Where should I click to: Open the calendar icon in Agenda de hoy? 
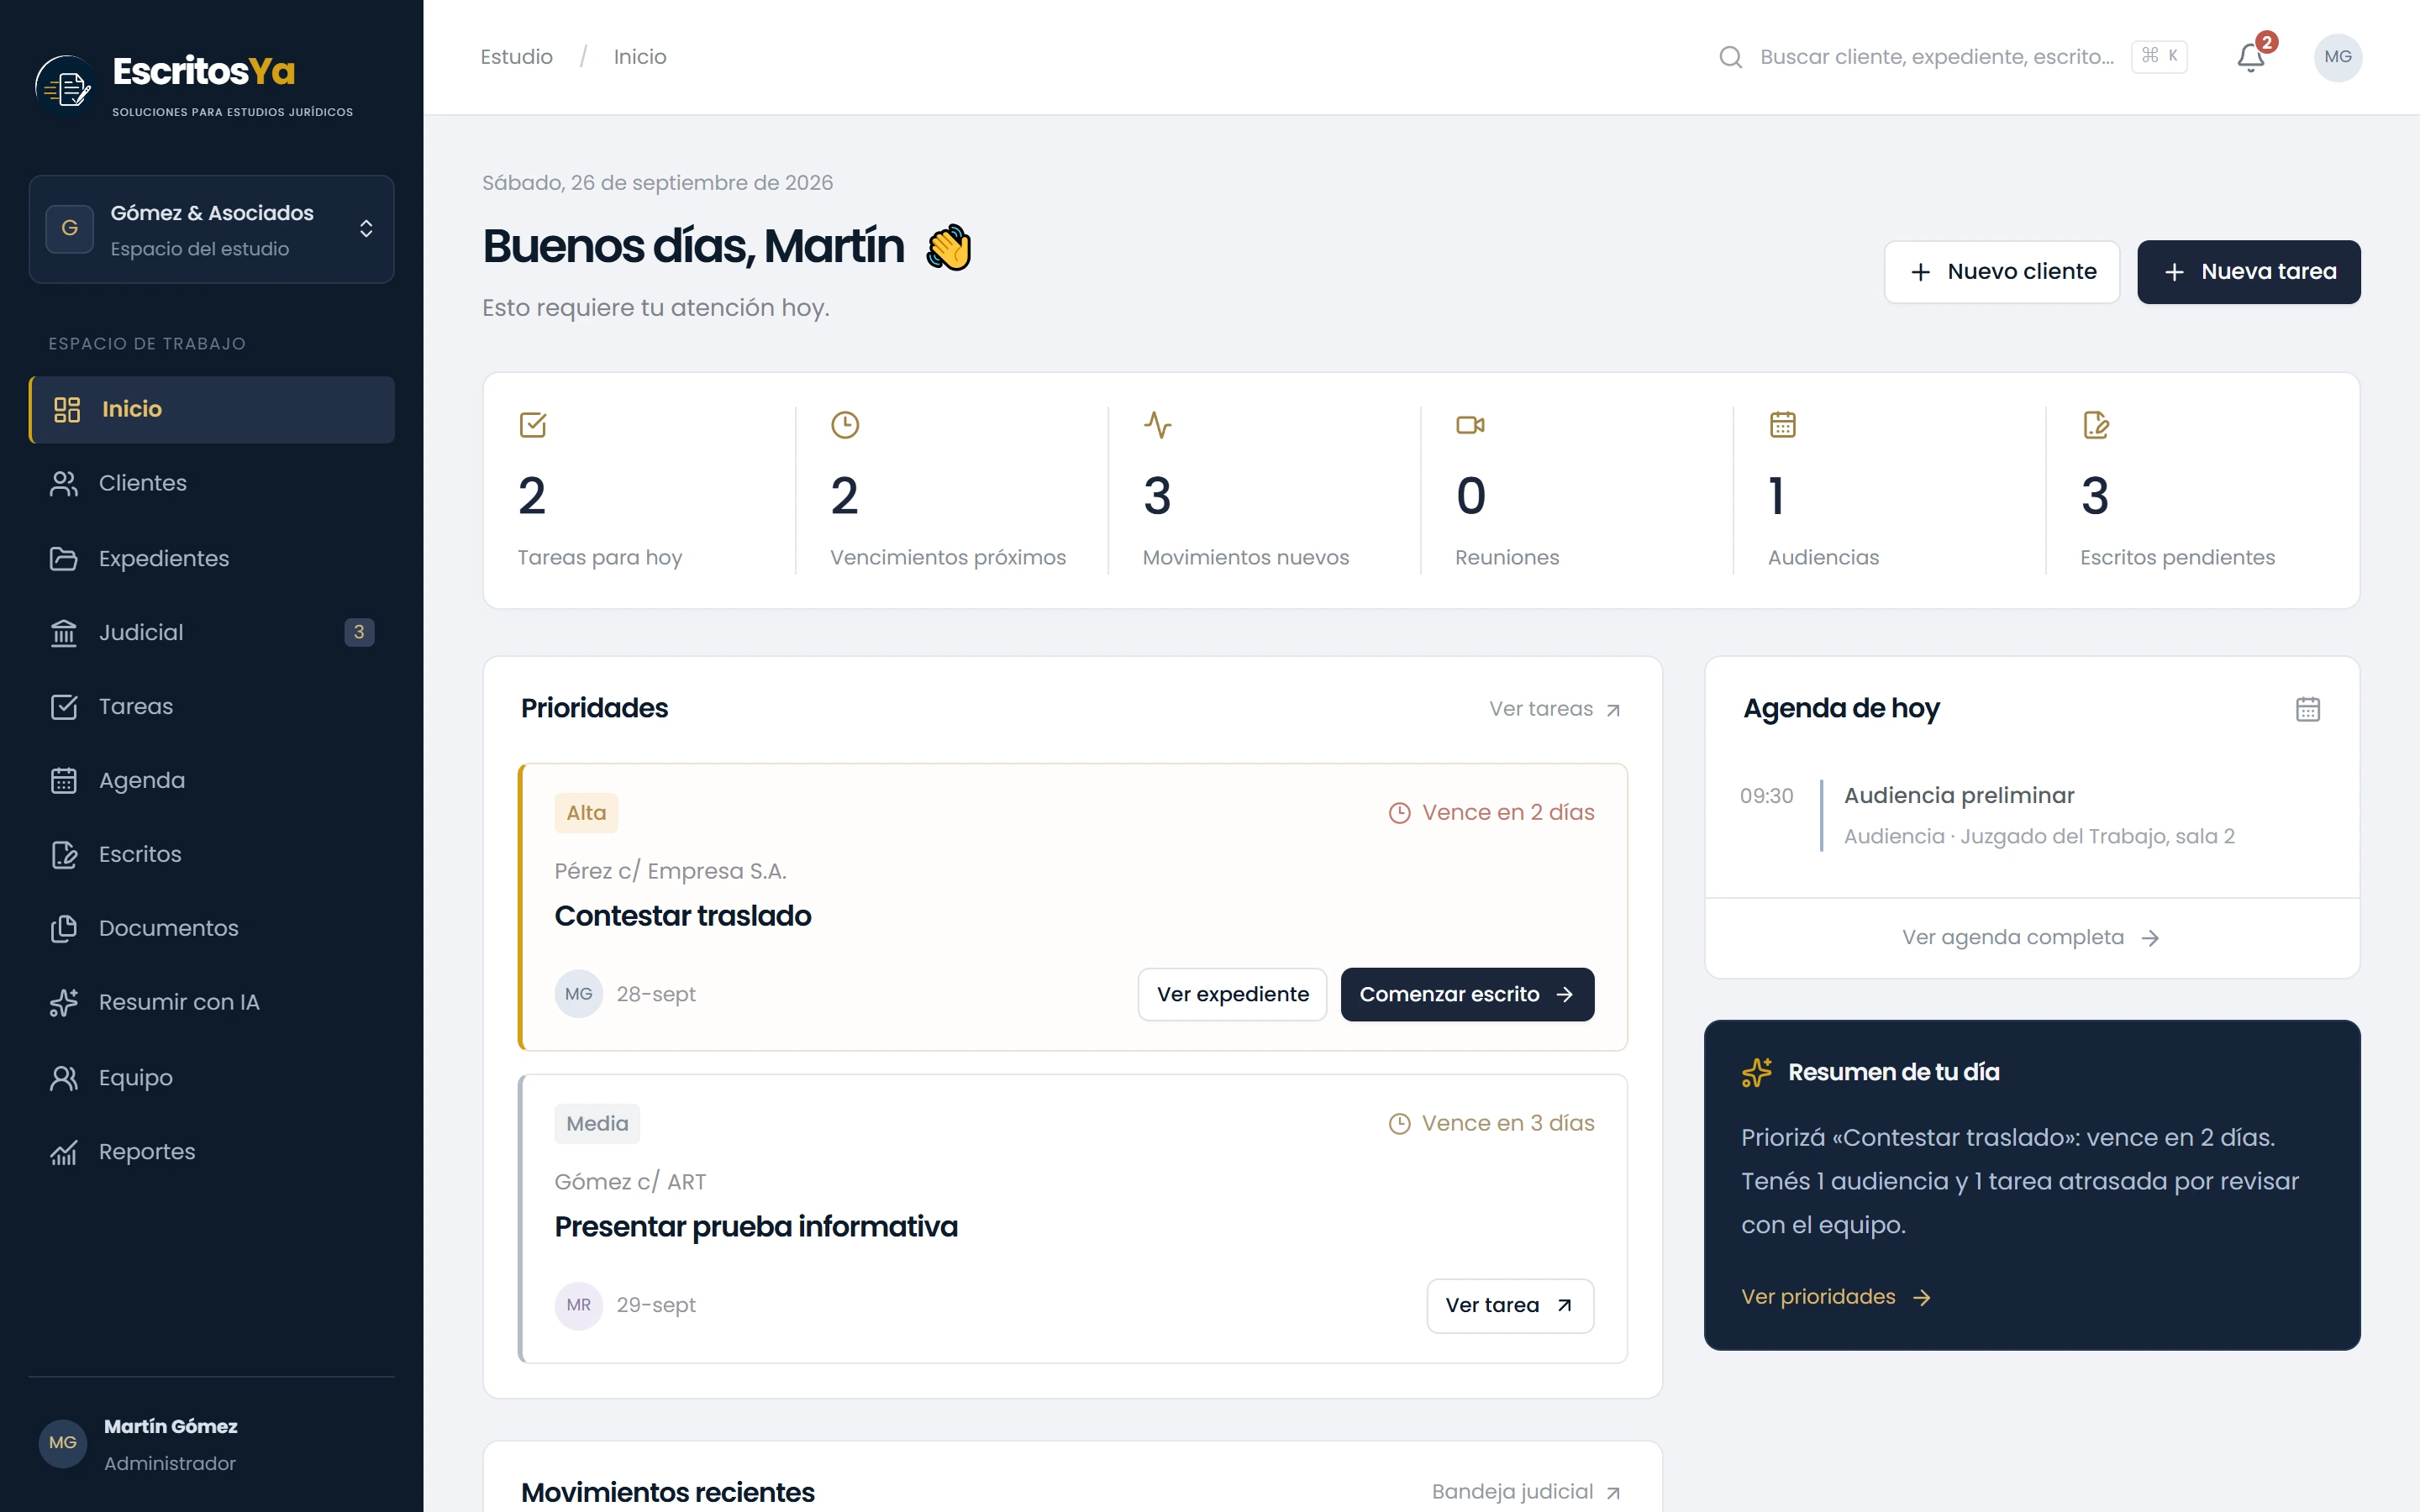pos(2308,709)
